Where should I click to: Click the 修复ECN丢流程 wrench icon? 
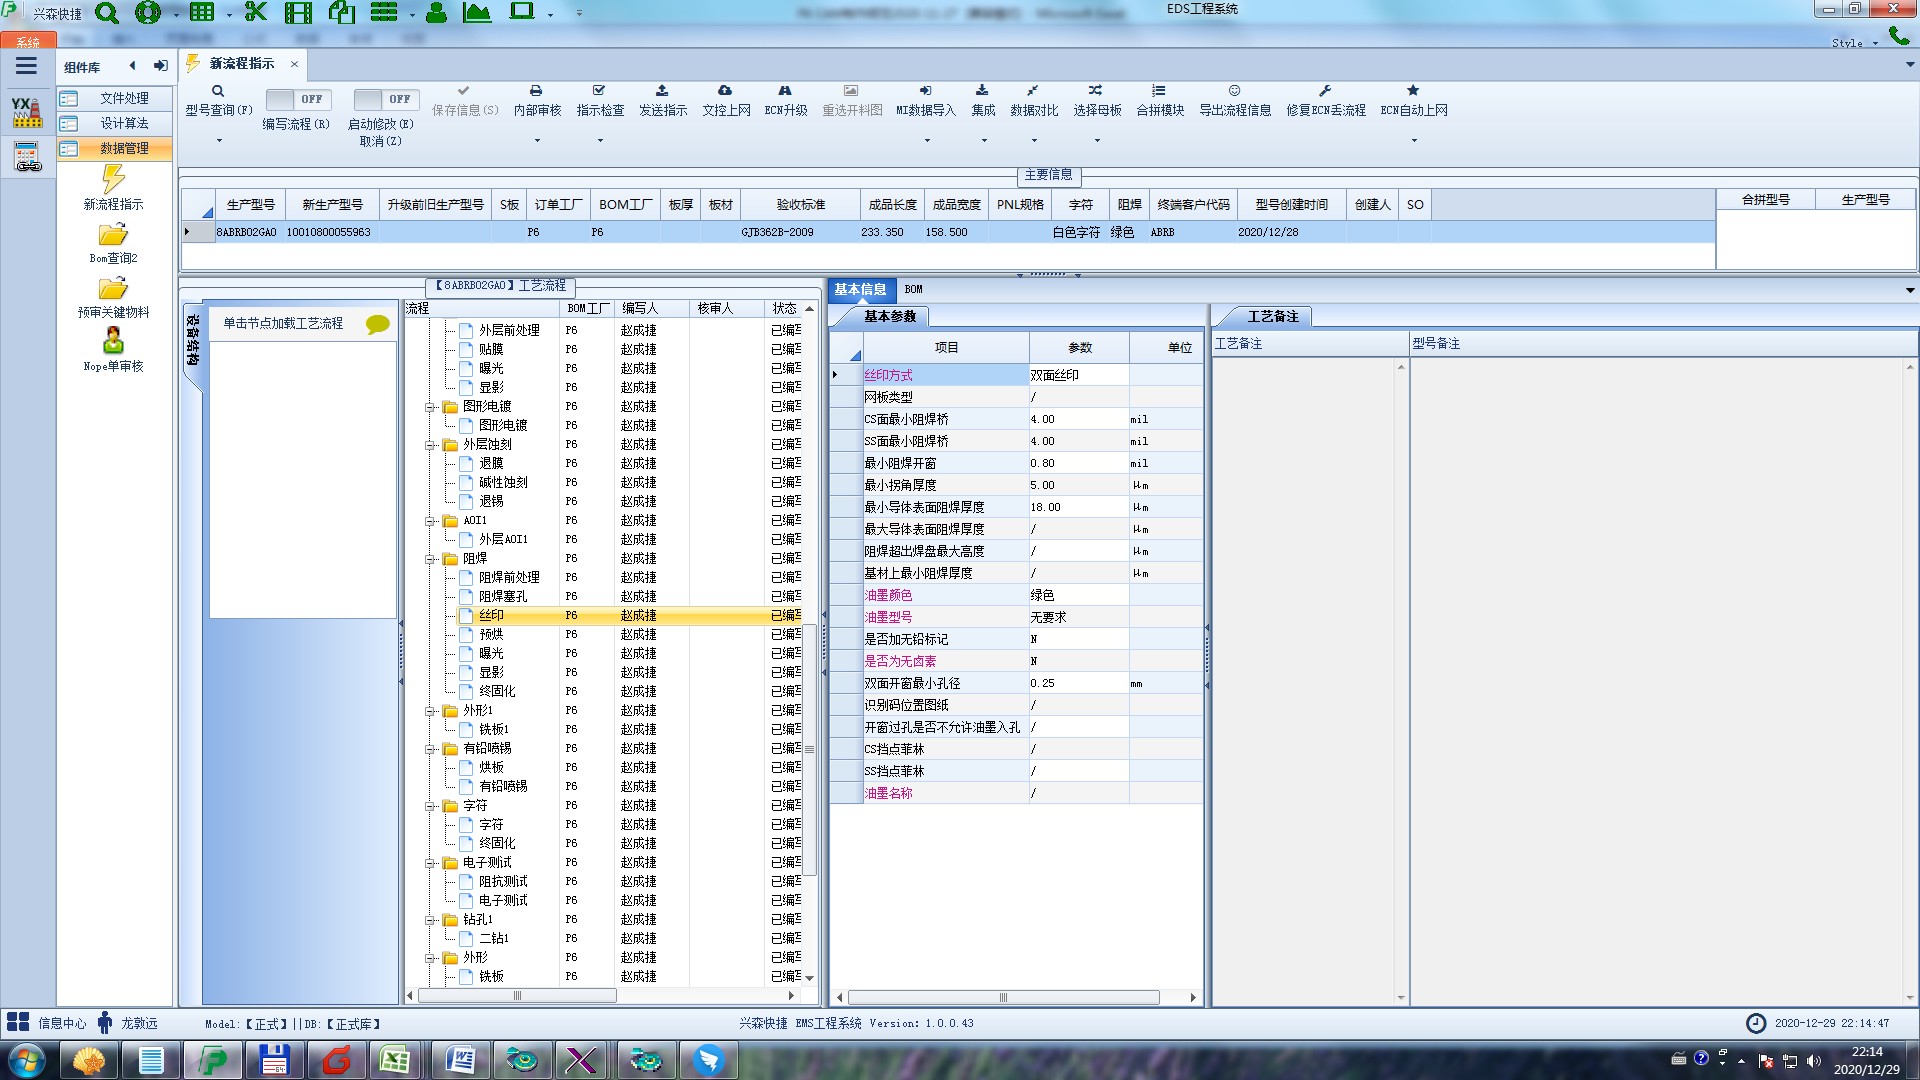pos(1325,91)
